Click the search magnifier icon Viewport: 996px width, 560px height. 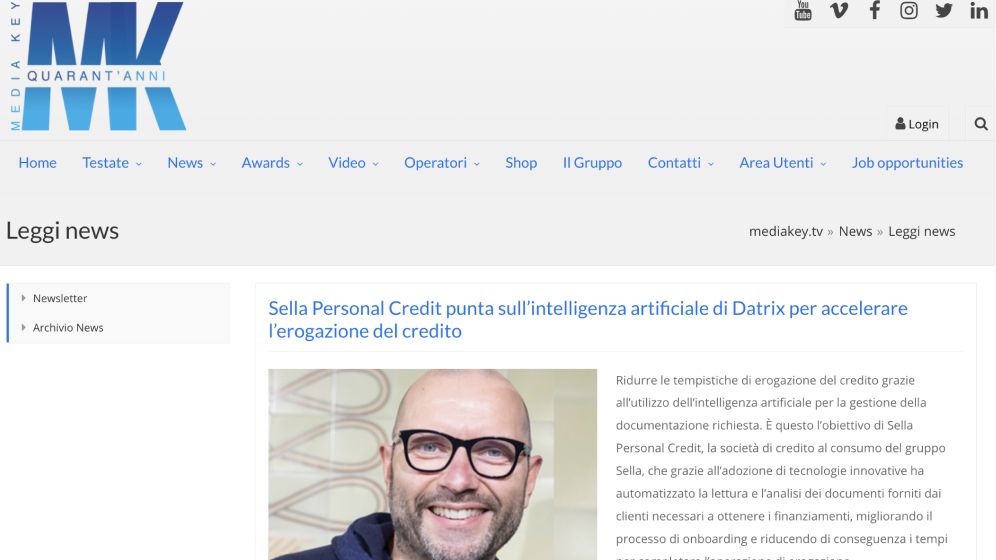(981, 124)
